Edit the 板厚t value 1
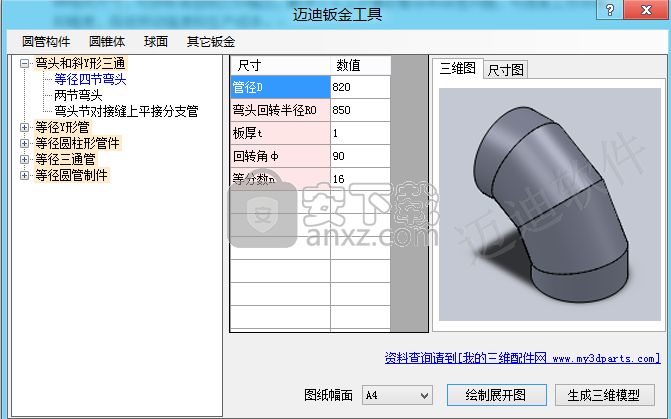Image resolution: width=671 pixels, height=419 pixels. click(x=360, y=133)
